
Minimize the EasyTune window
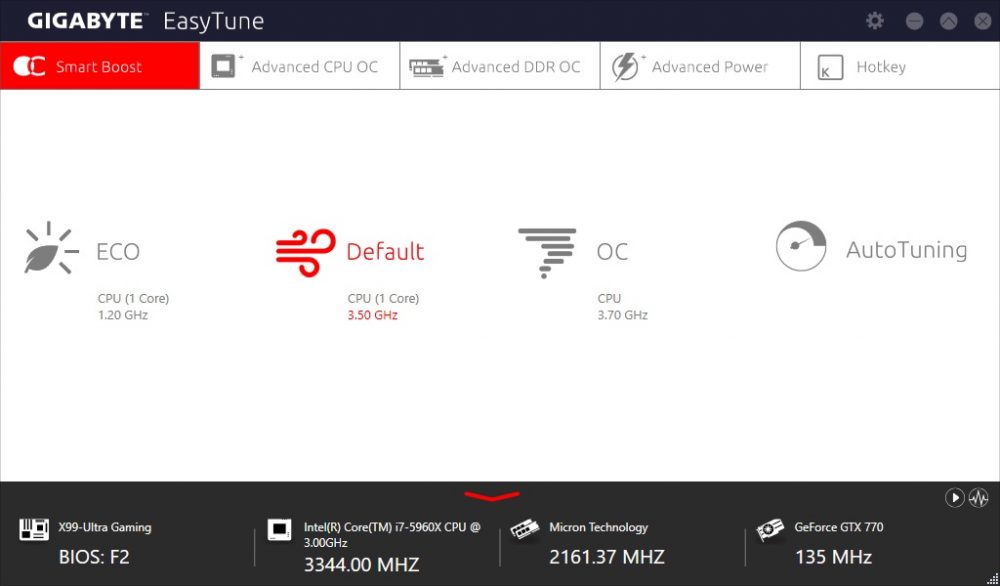tap(915, 21)
